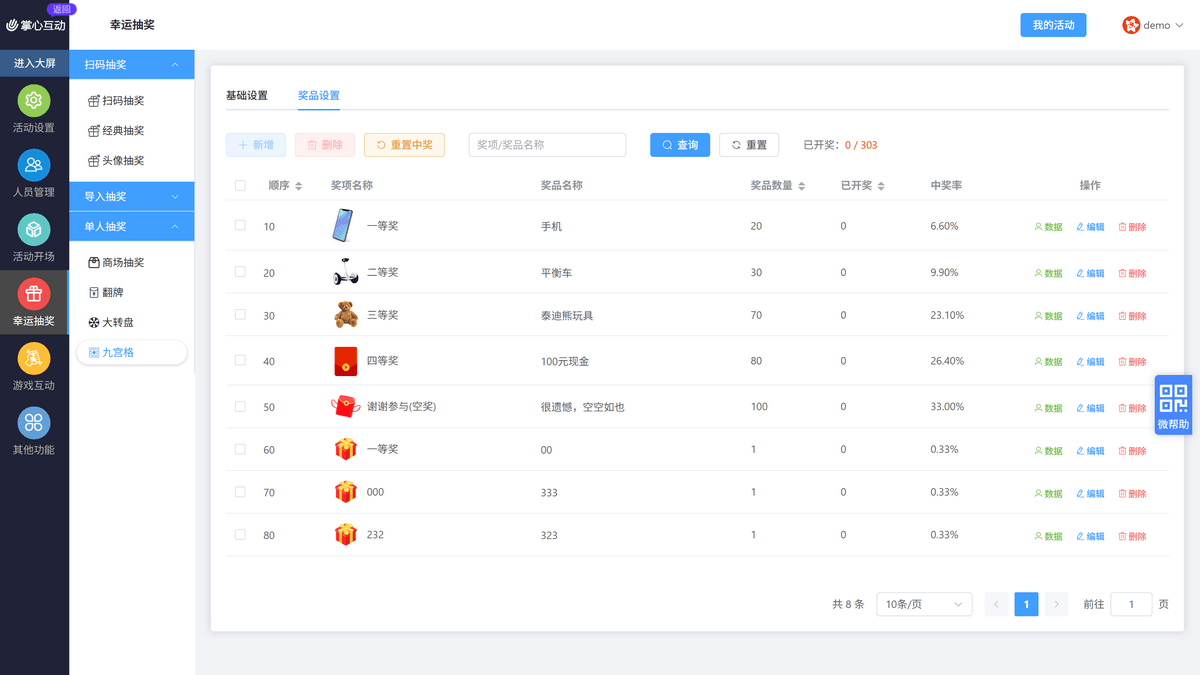Click the 谢谢参与 prize image
The width and height of the screenshot is (1200, 675).
pos(345,407)
